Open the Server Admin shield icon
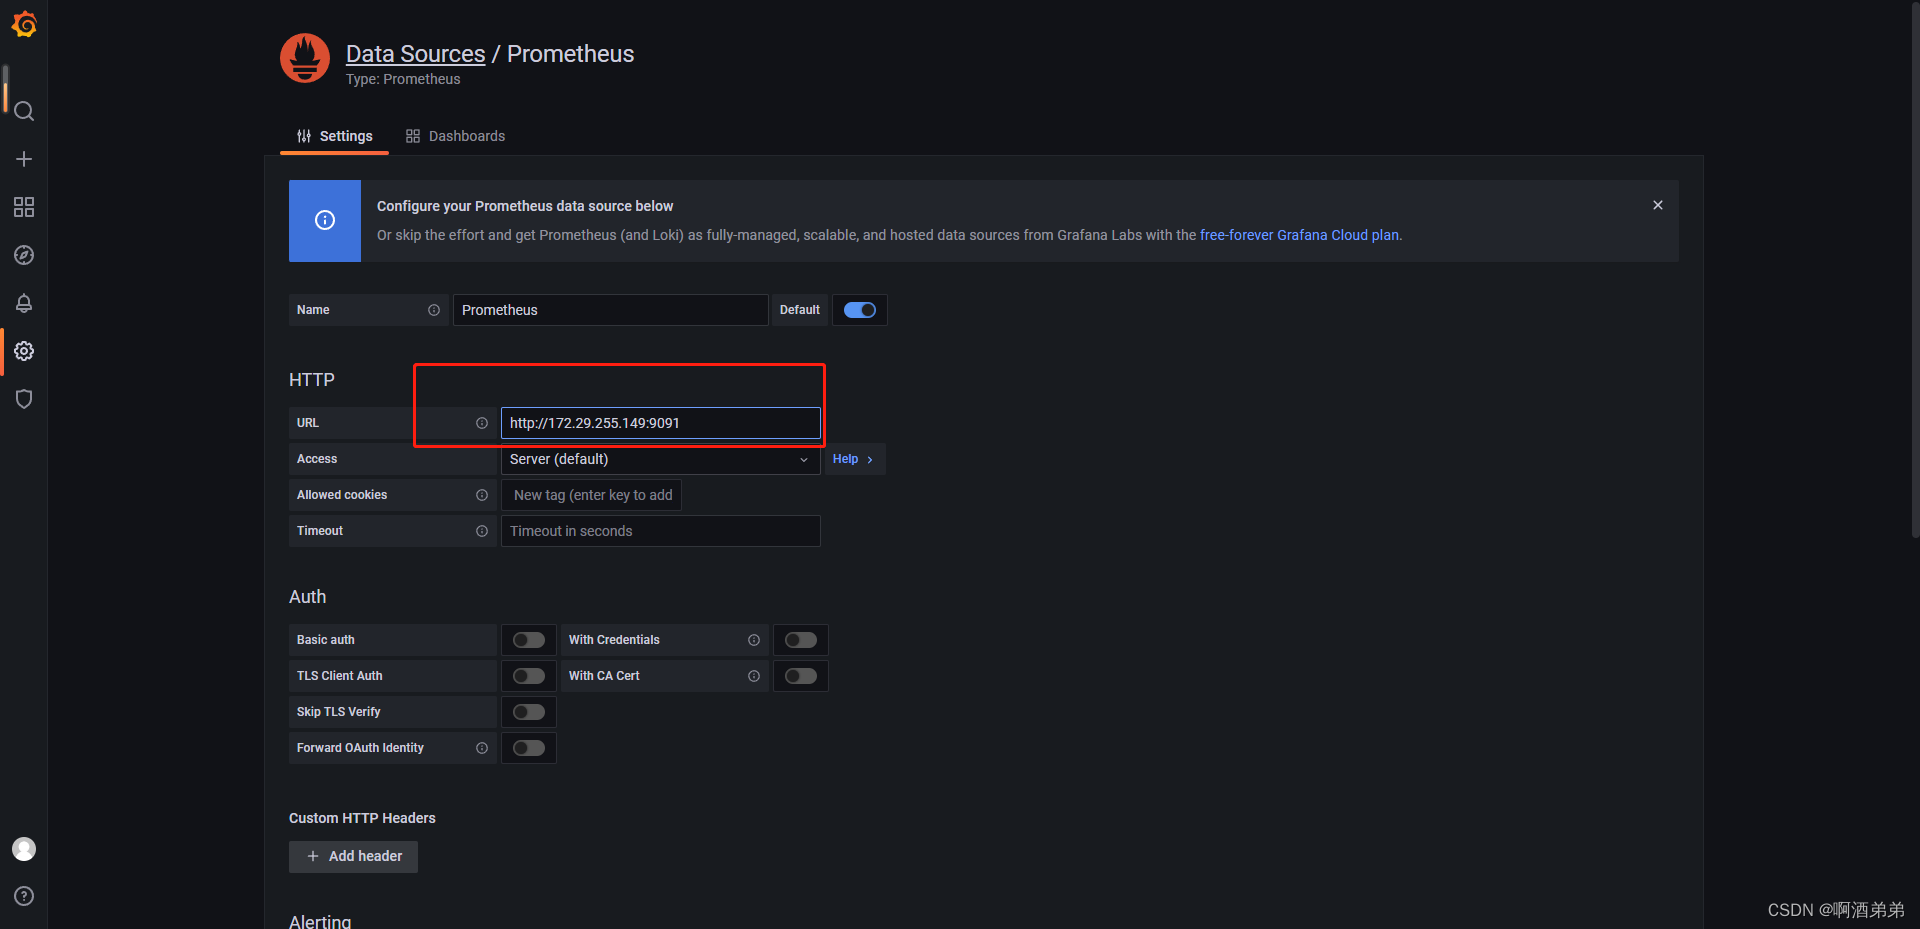1920x929 pixels. tap(24, 399)
